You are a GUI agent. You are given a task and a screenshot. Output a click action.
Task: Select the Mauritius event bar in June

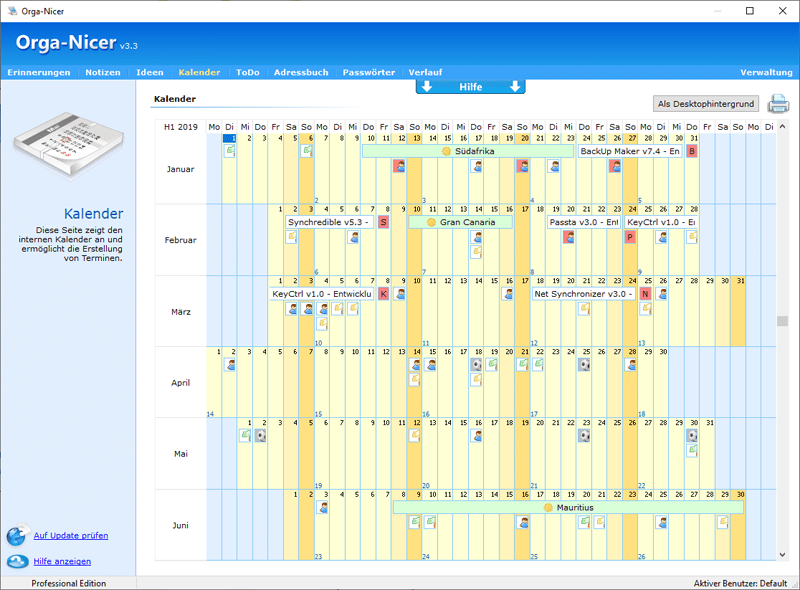click(x=568, y=508)
